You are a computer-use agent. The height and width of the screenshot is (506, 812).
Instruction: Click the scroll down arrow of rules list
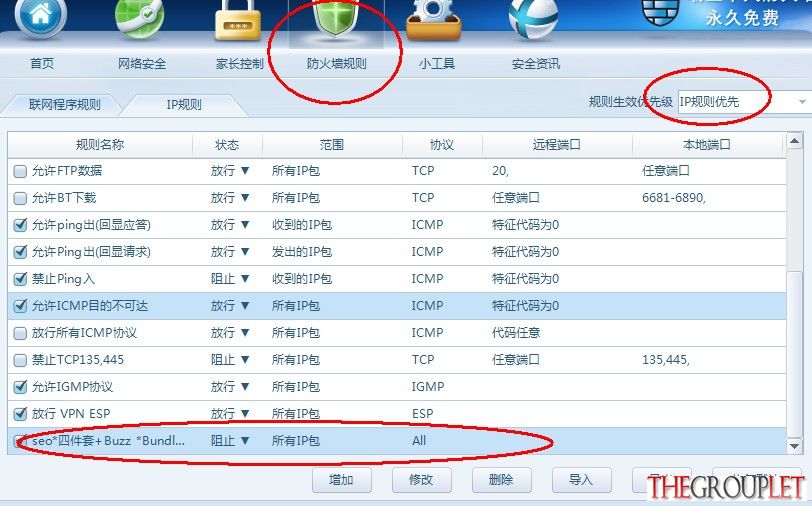(794, 446)
